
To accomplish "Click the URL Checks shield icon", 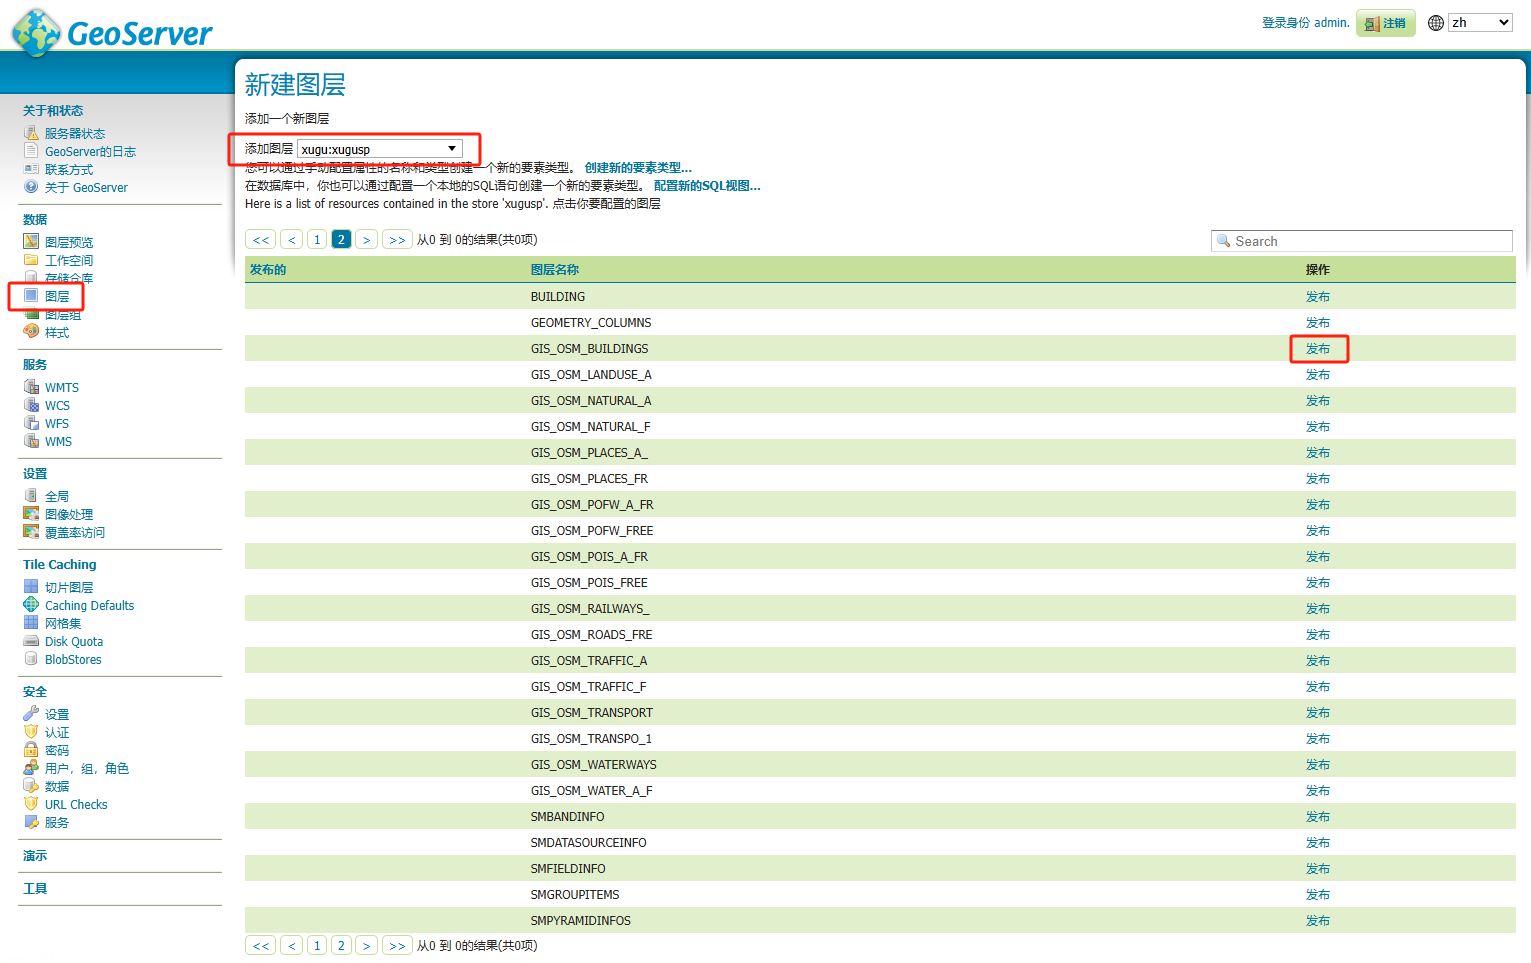I will point(31,804).
